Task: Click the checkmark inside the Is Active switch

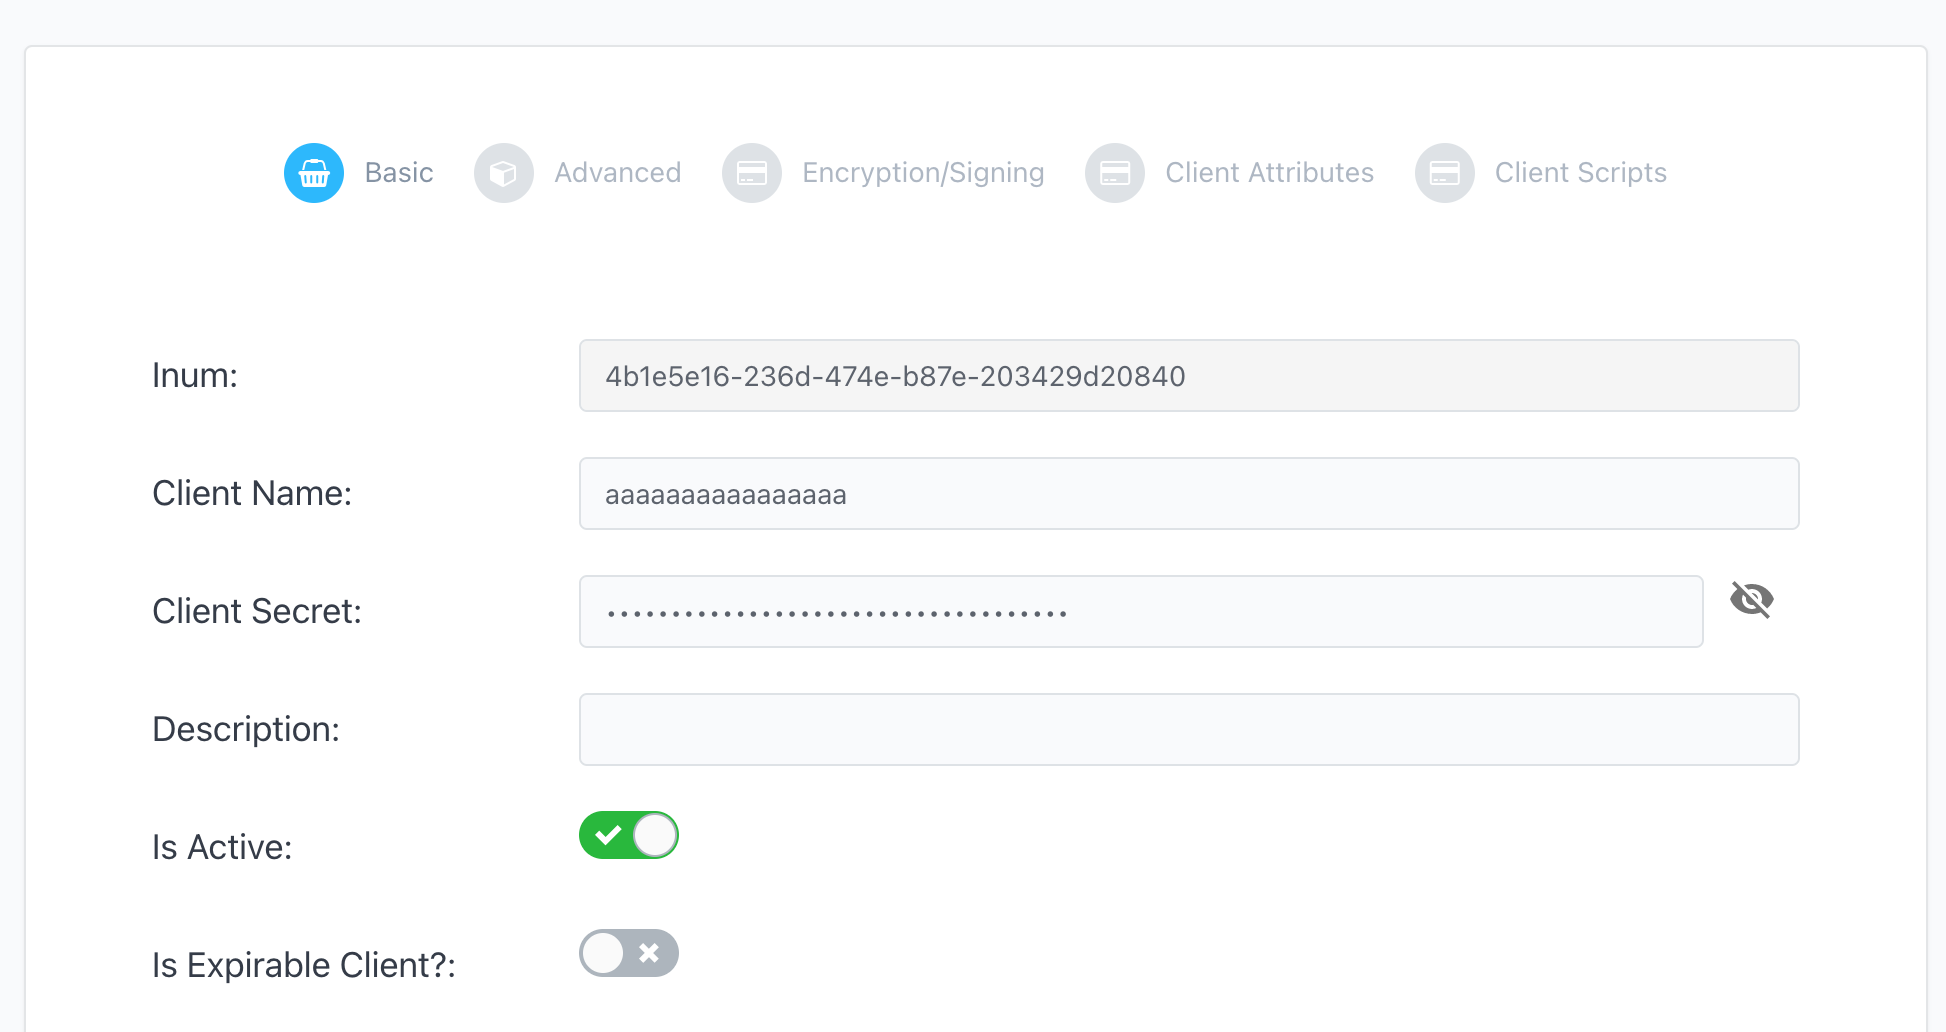Action: coord(607,835)
